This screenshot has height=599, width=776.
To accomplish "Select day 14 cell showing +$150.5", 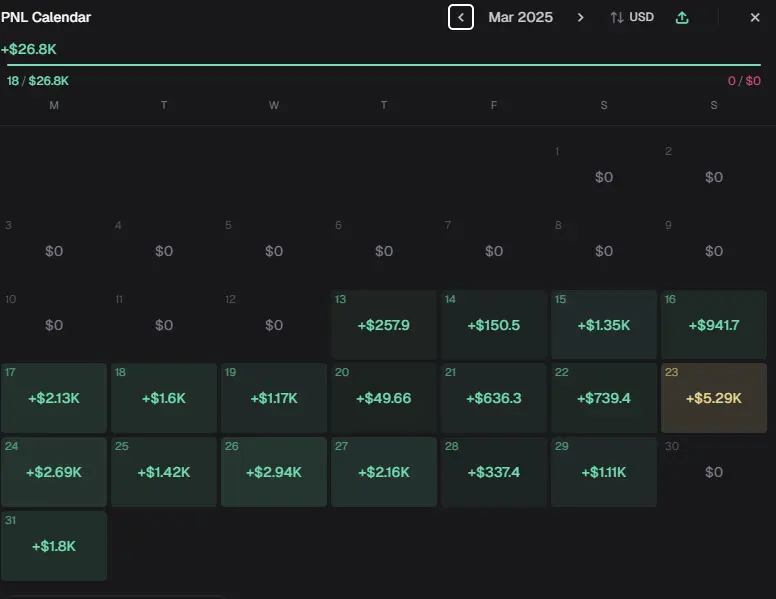I will [x=494, y=324].
